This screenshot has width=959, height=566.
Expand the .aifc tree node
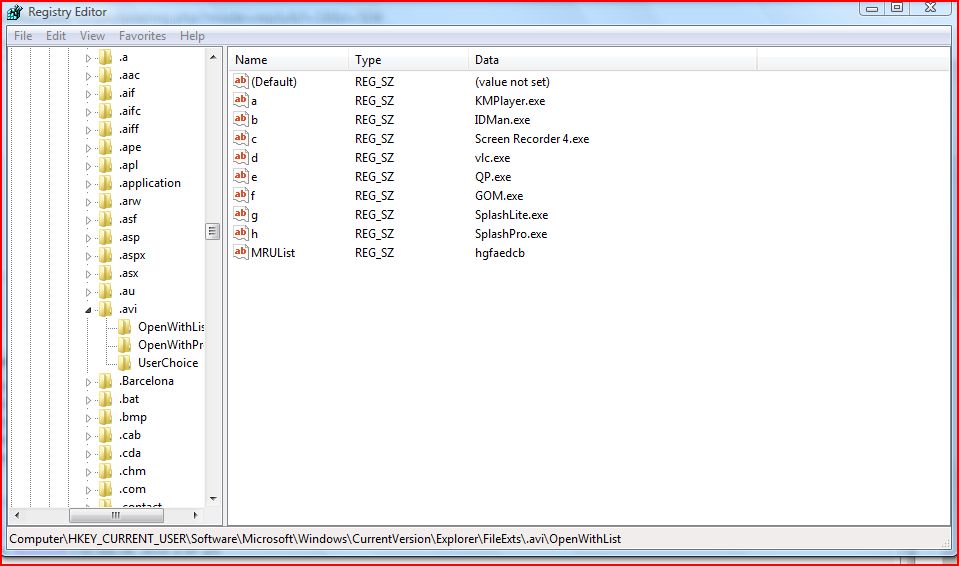tap(88, 112)
